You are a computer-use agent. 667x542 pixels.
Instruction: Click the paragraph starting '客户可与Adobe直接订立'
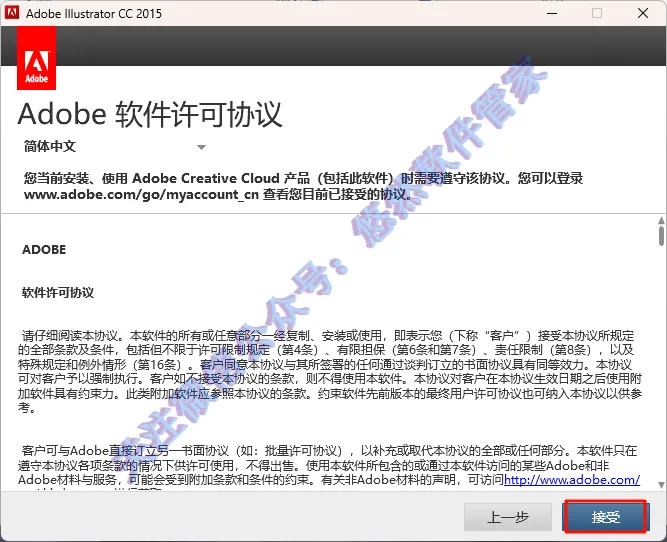click(328, 465)
